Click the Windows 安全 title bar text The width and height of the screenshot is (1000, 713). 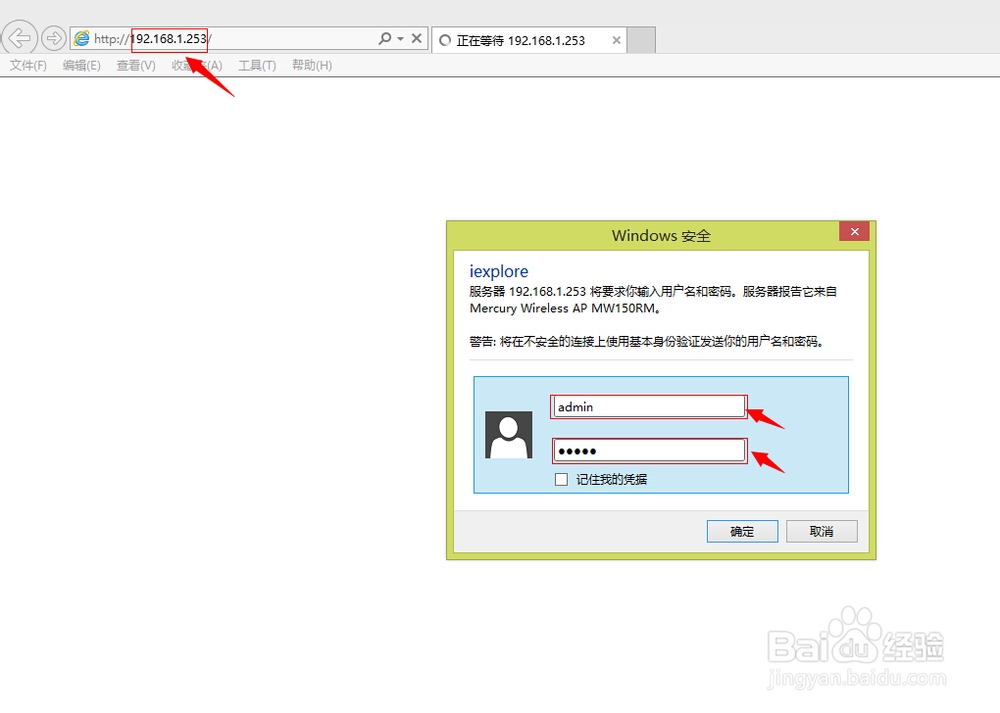(661, 236)
